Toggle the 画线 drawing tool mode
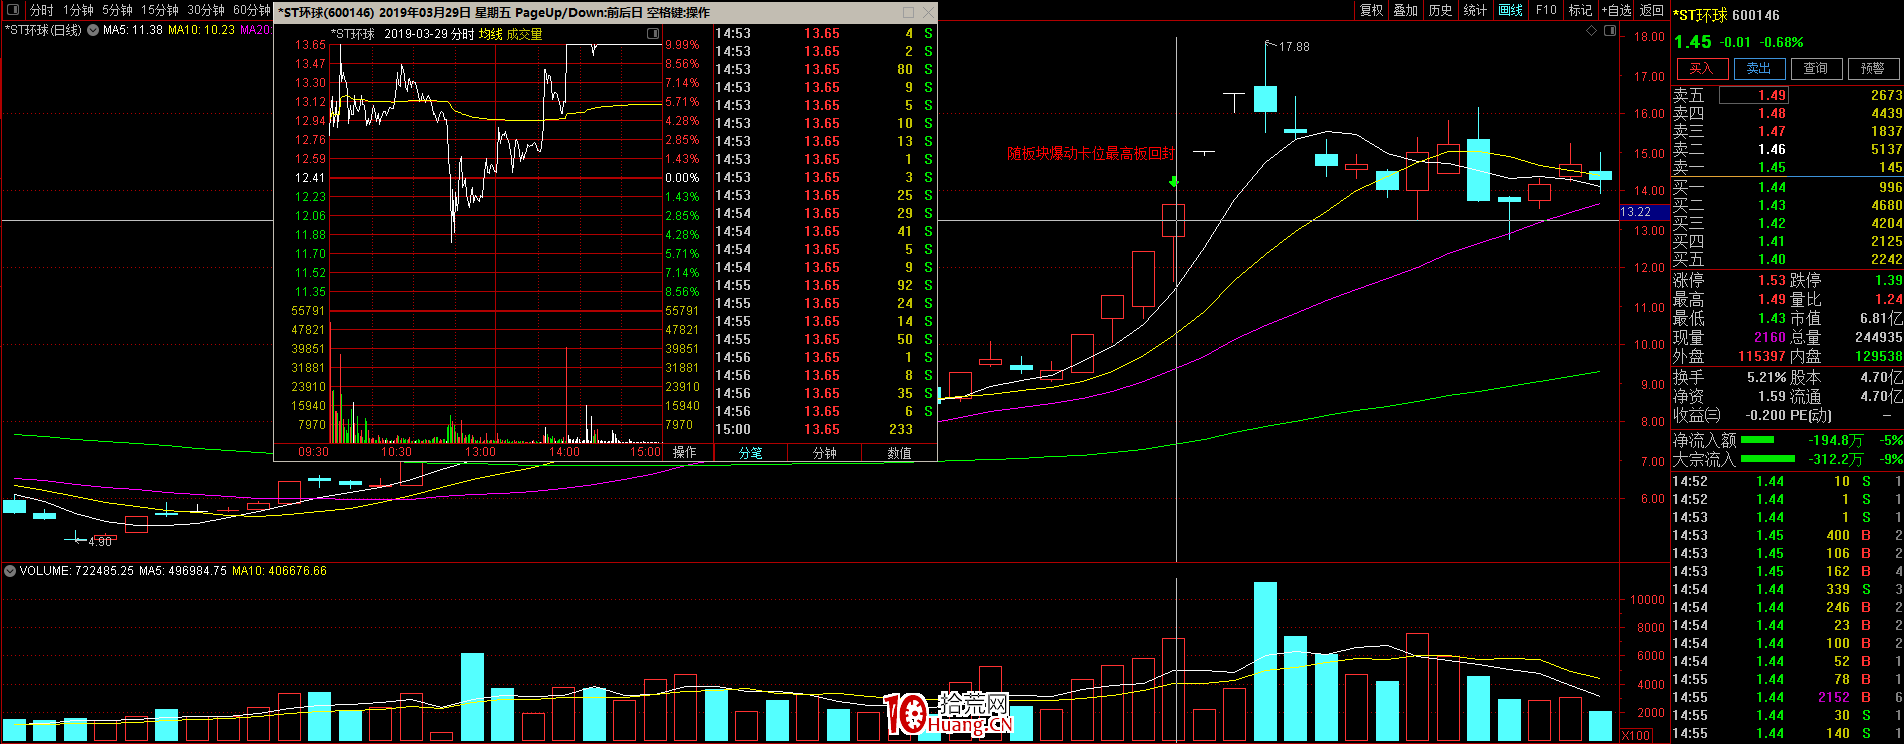 1510,10
